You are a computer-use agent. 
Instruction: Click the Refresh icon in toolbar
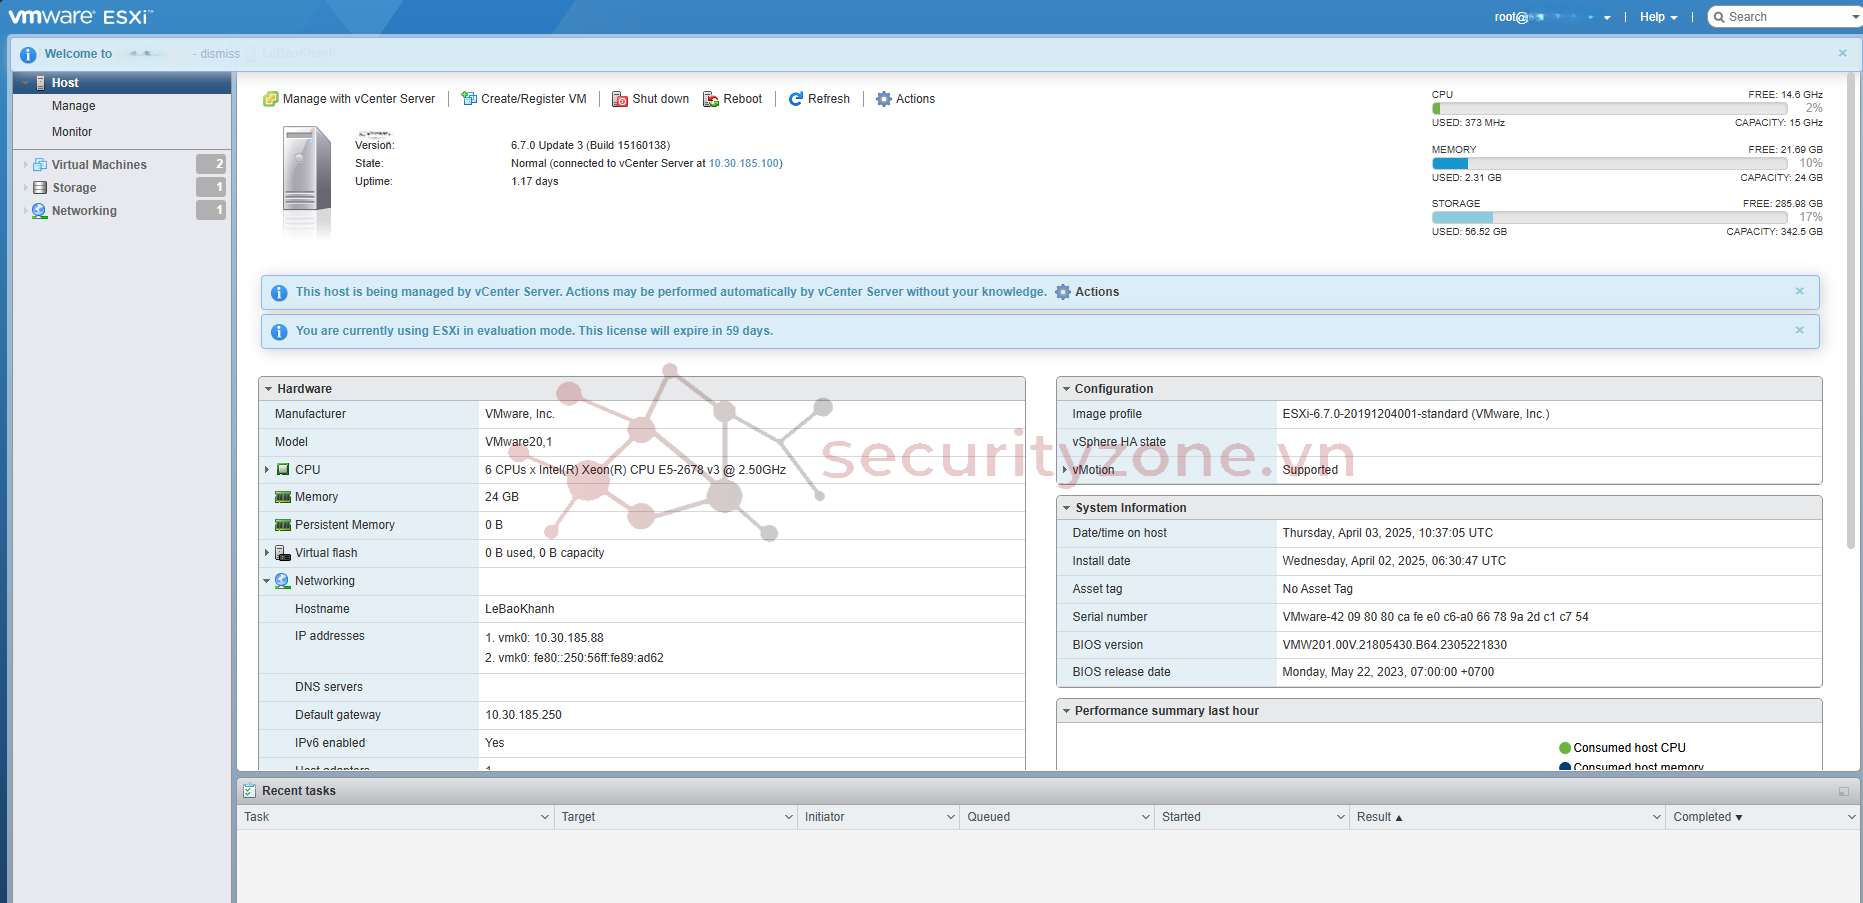(x=796, y=99)
